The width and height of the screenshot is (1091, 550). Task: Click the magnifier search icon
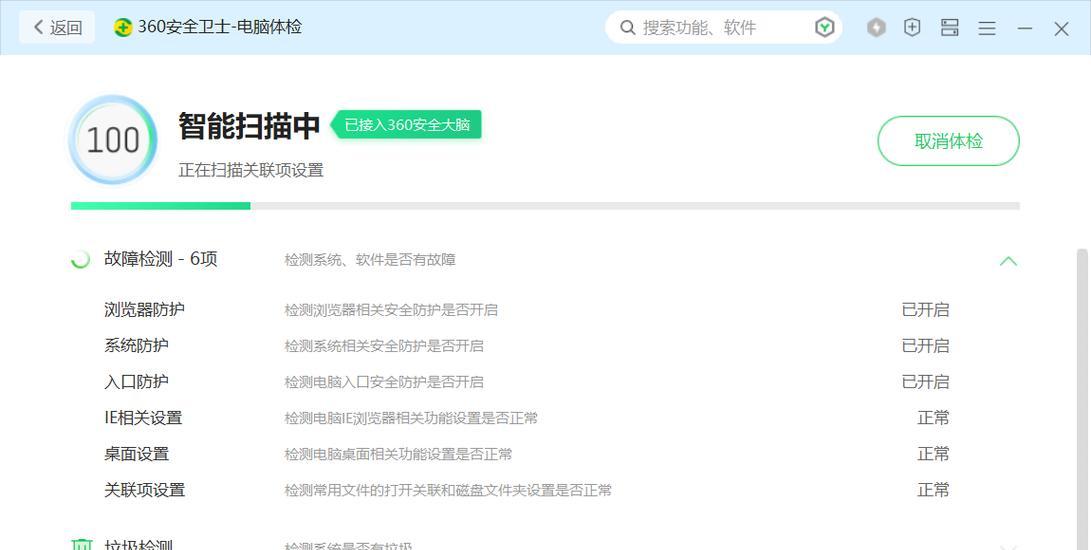coord(627,28)
